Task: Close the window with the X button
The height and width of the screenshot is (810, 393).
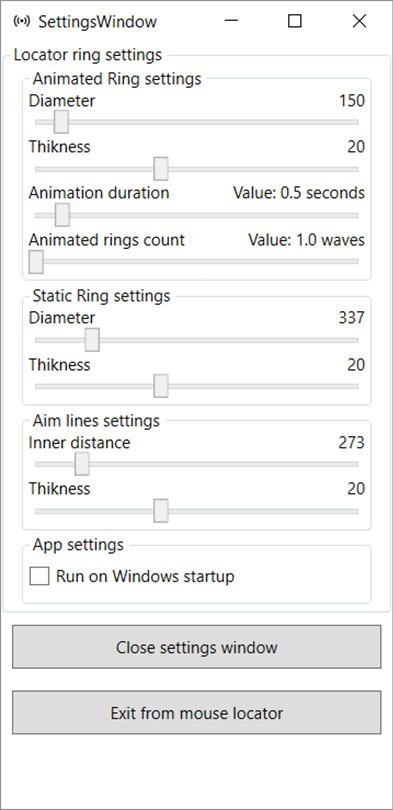Action: tap(359, 21)
